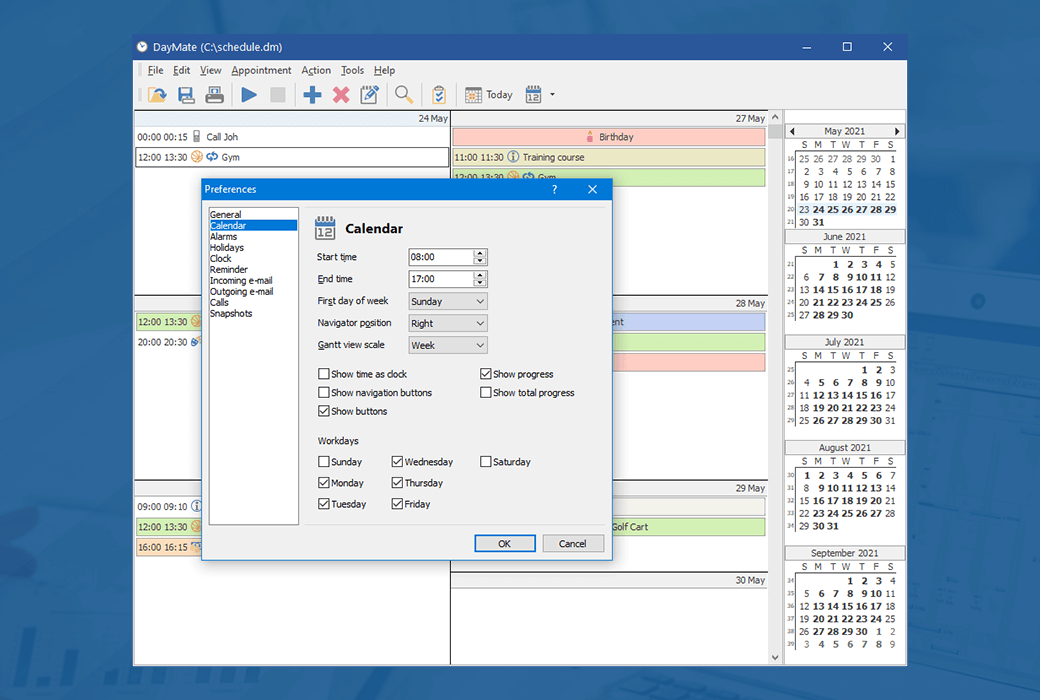Open First day of week dropdown
This screenshot has width=1040, height=700.
coord(448,301)
